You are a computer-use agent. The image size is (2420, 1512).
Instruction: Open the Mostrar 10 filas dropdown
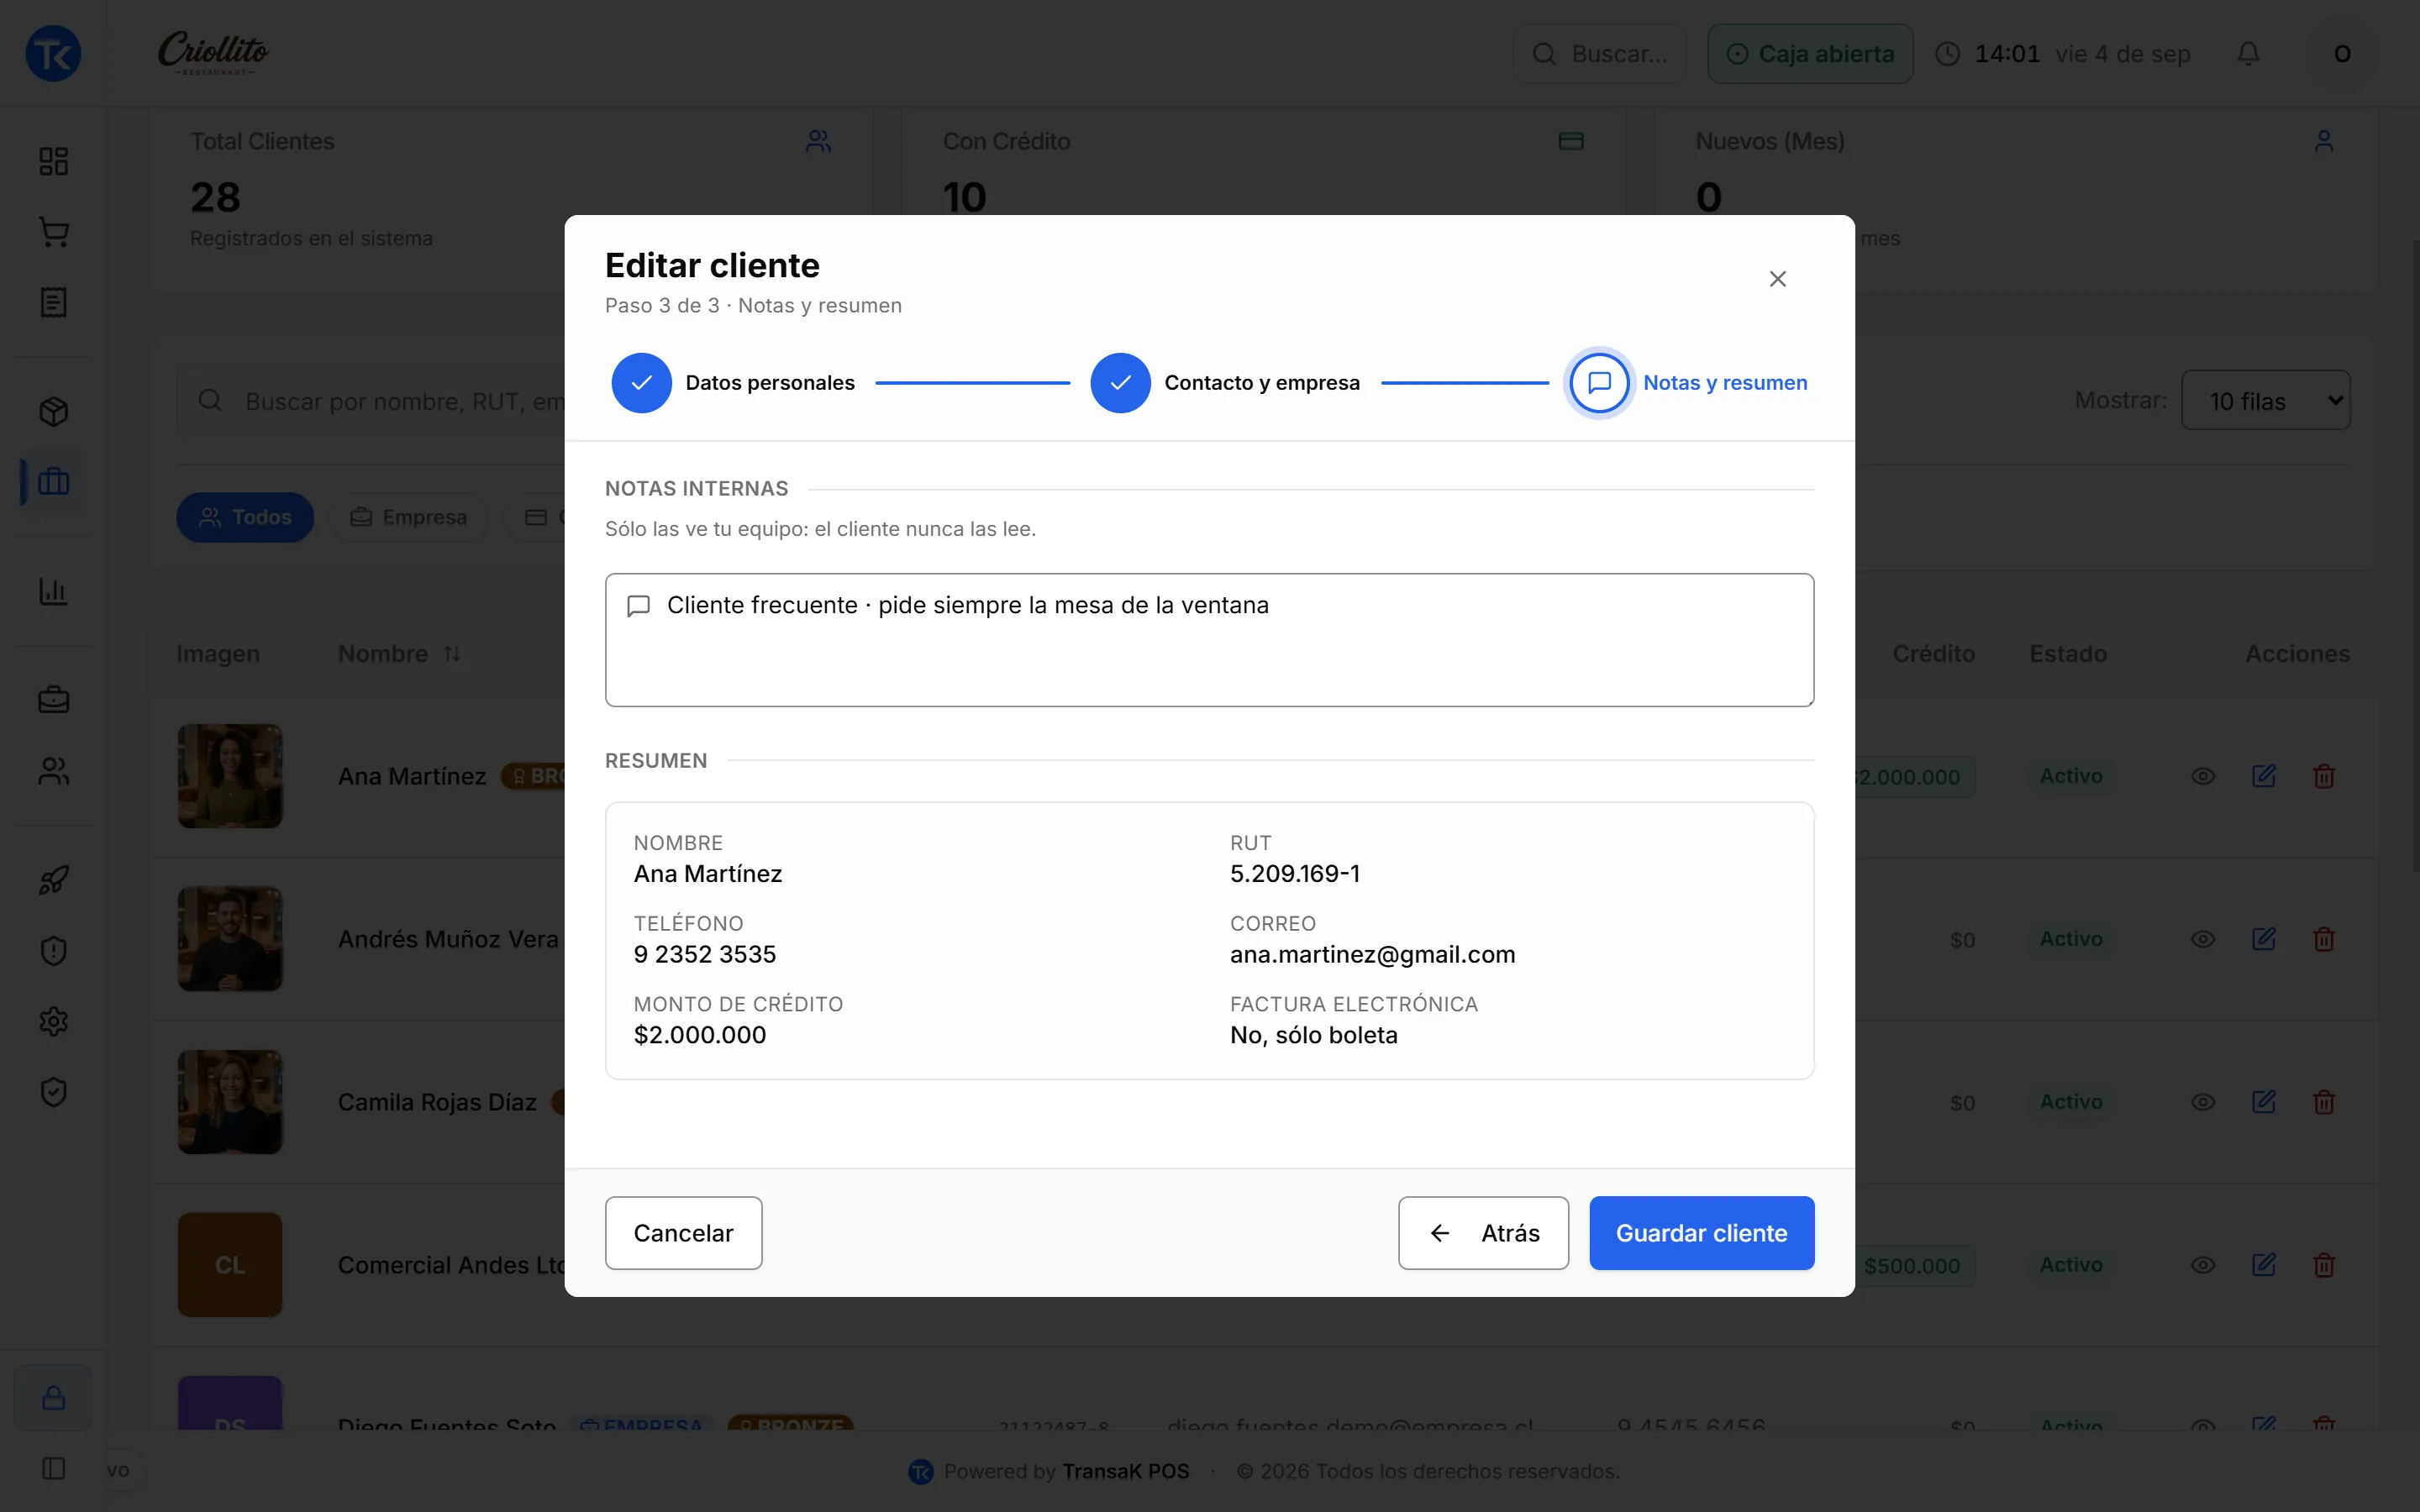click(x=2265, y=400)
